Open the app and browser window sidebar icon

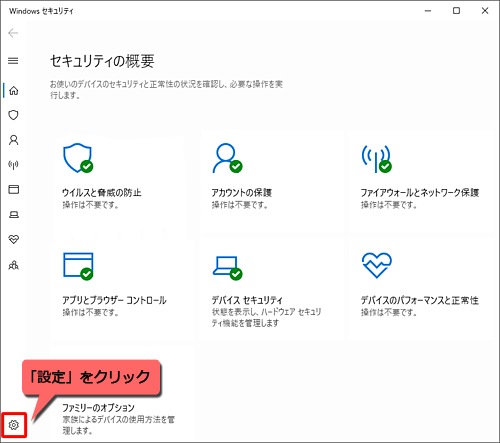point(14,189)
